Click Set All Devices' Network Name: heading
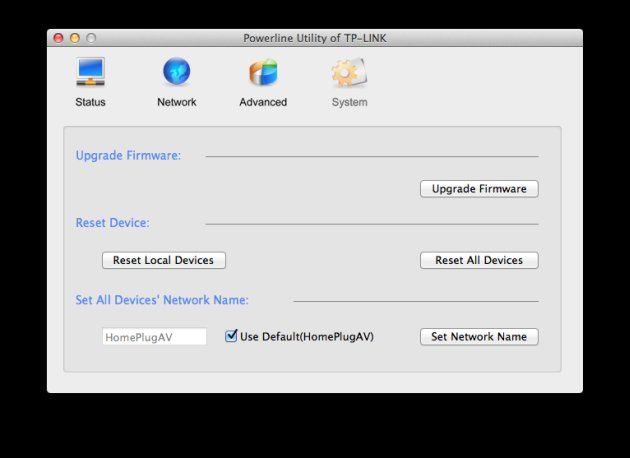Image resolution: width=630 pixels, height=458 pixels. click(x=162, y=300)
